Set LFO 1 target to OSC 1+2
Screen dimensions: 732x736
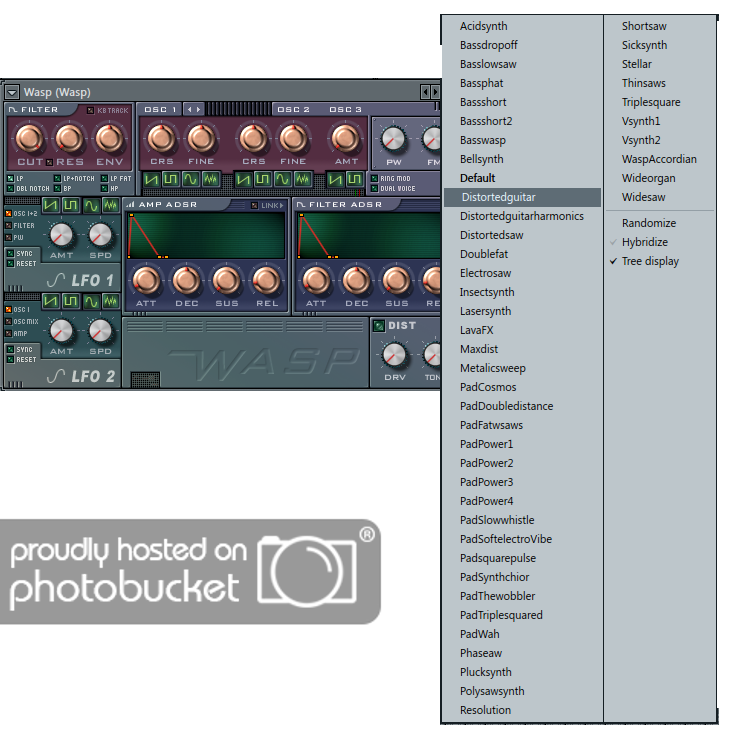(x=8, y=214)
